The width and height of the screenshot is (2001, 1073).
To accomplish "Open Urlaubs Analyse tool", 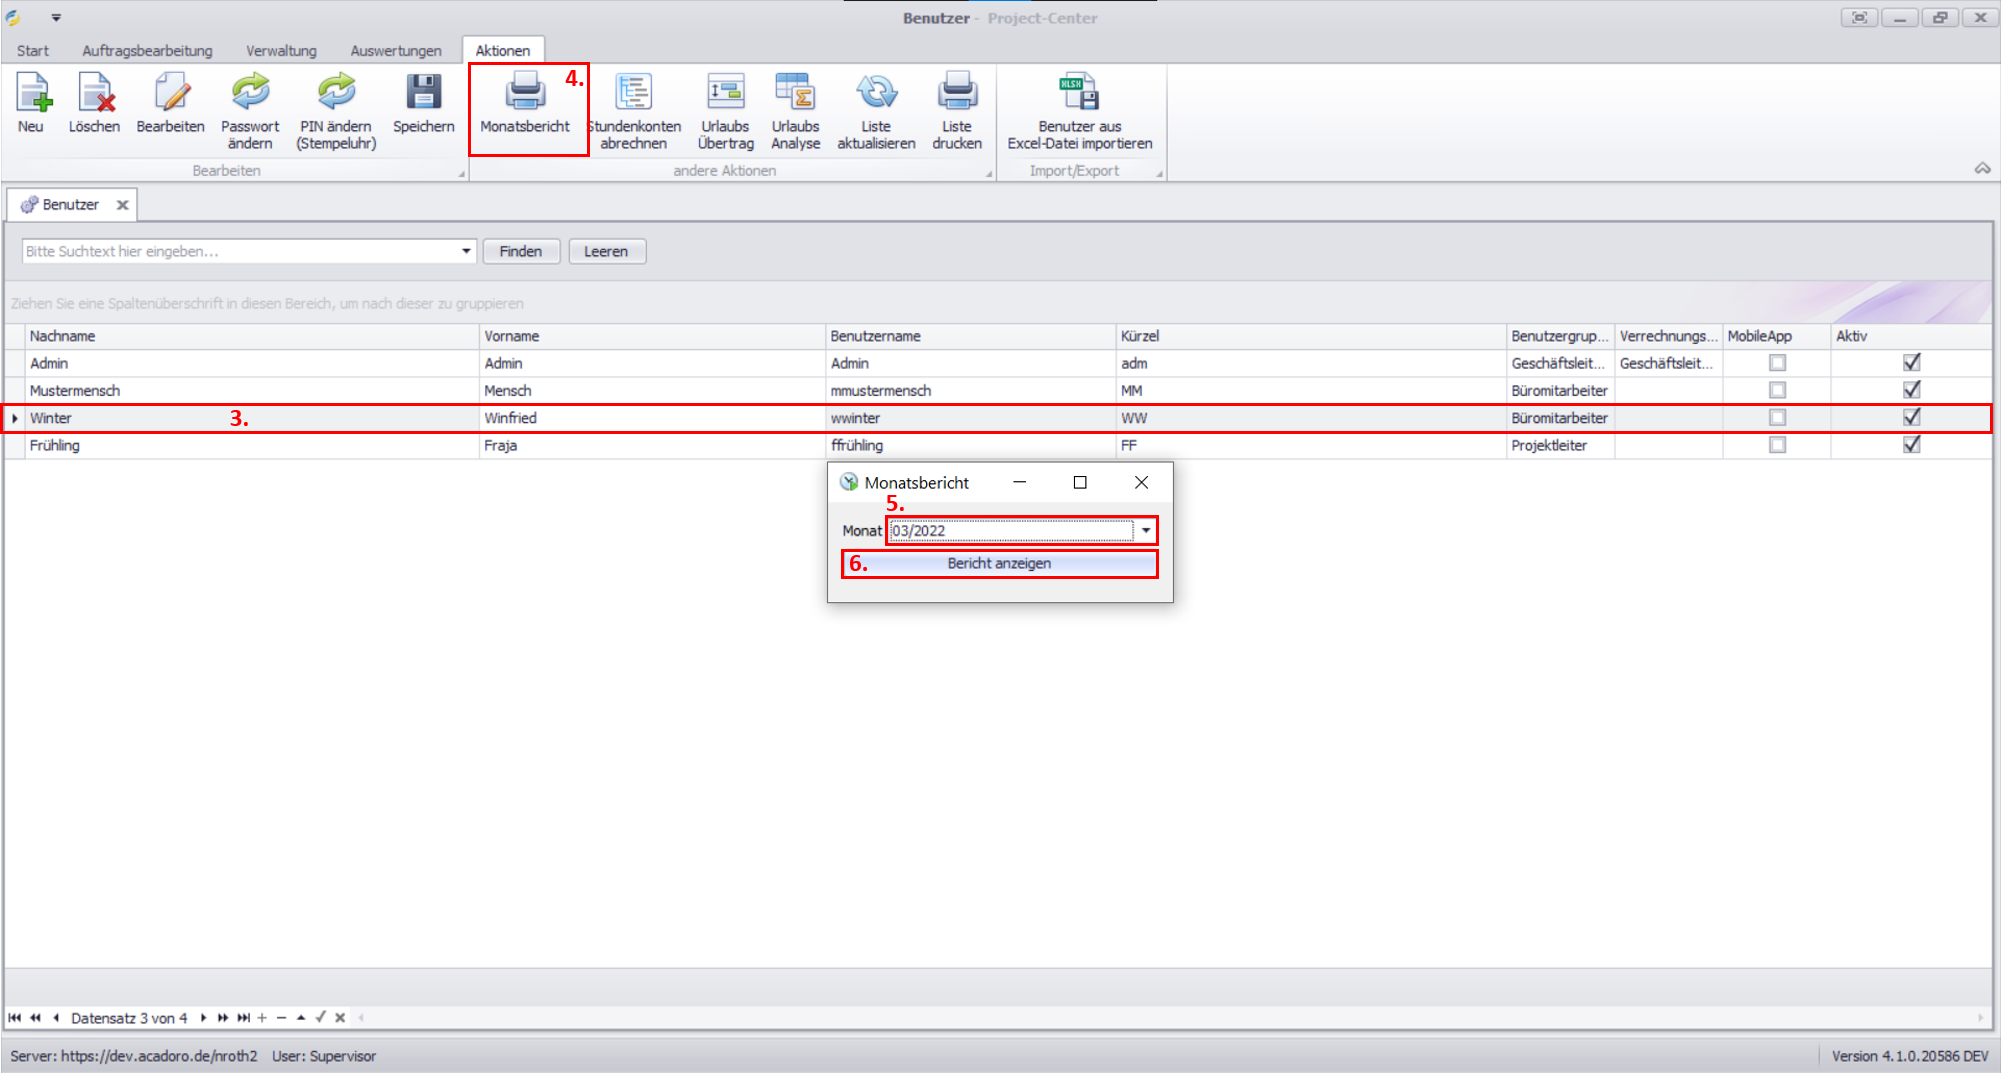I will (796, 95).
